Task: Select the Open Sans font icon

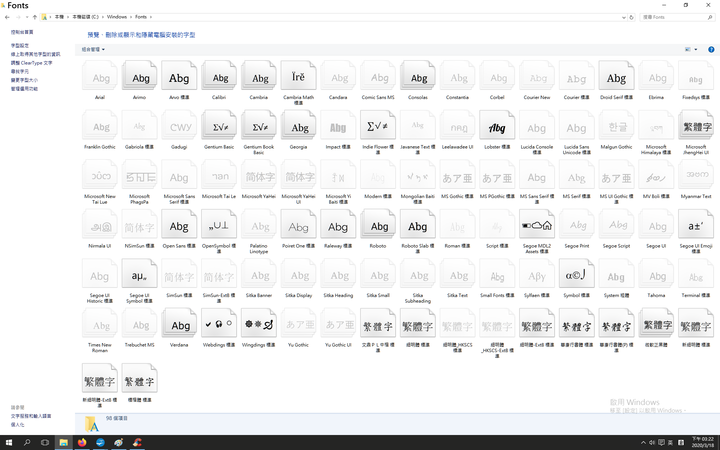Action: 179,225
